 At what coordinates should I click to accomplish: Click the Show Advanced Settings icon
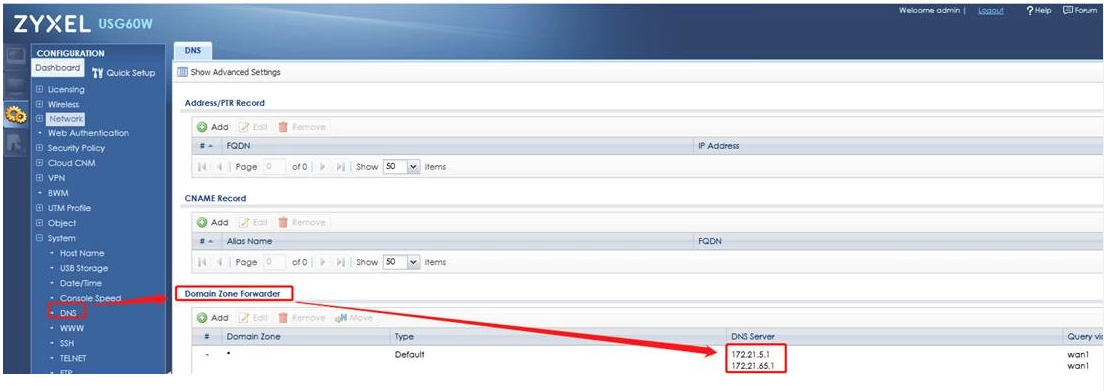click(x=182, y=72)
